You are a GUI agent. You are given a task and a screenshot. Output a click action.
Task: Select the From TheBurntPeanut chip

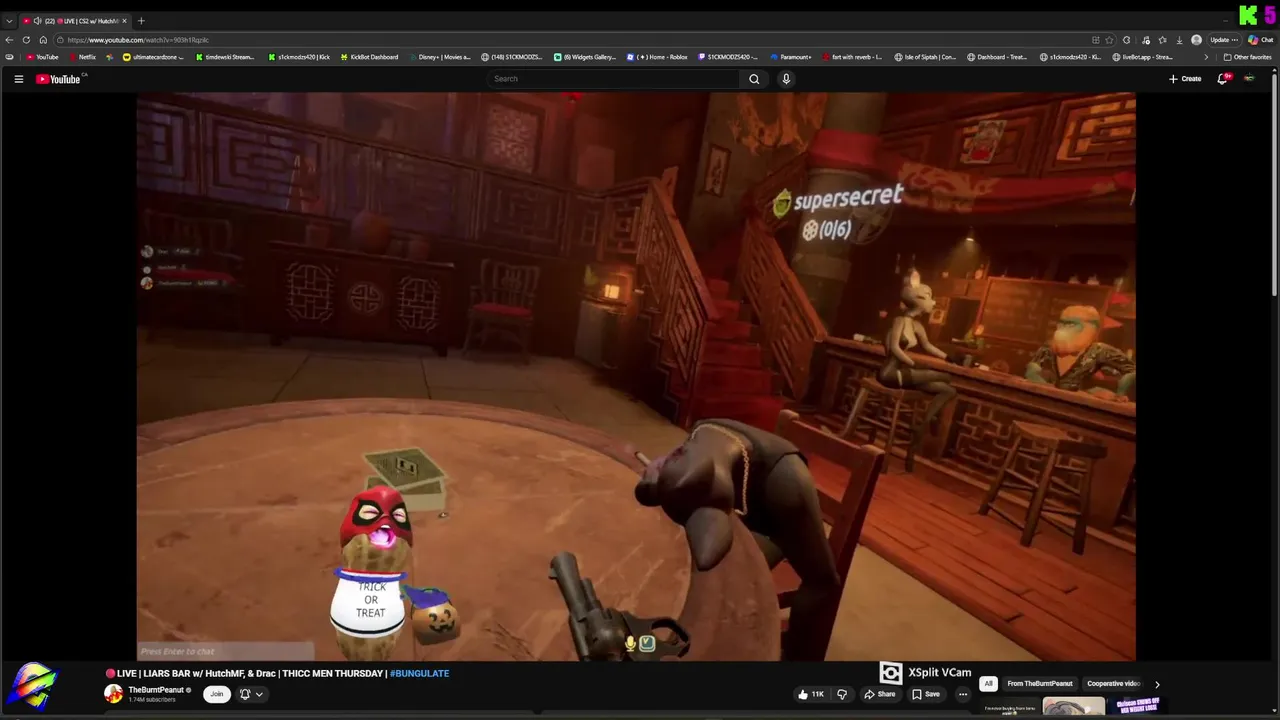pyautogui.click(x=1040, y=684)
